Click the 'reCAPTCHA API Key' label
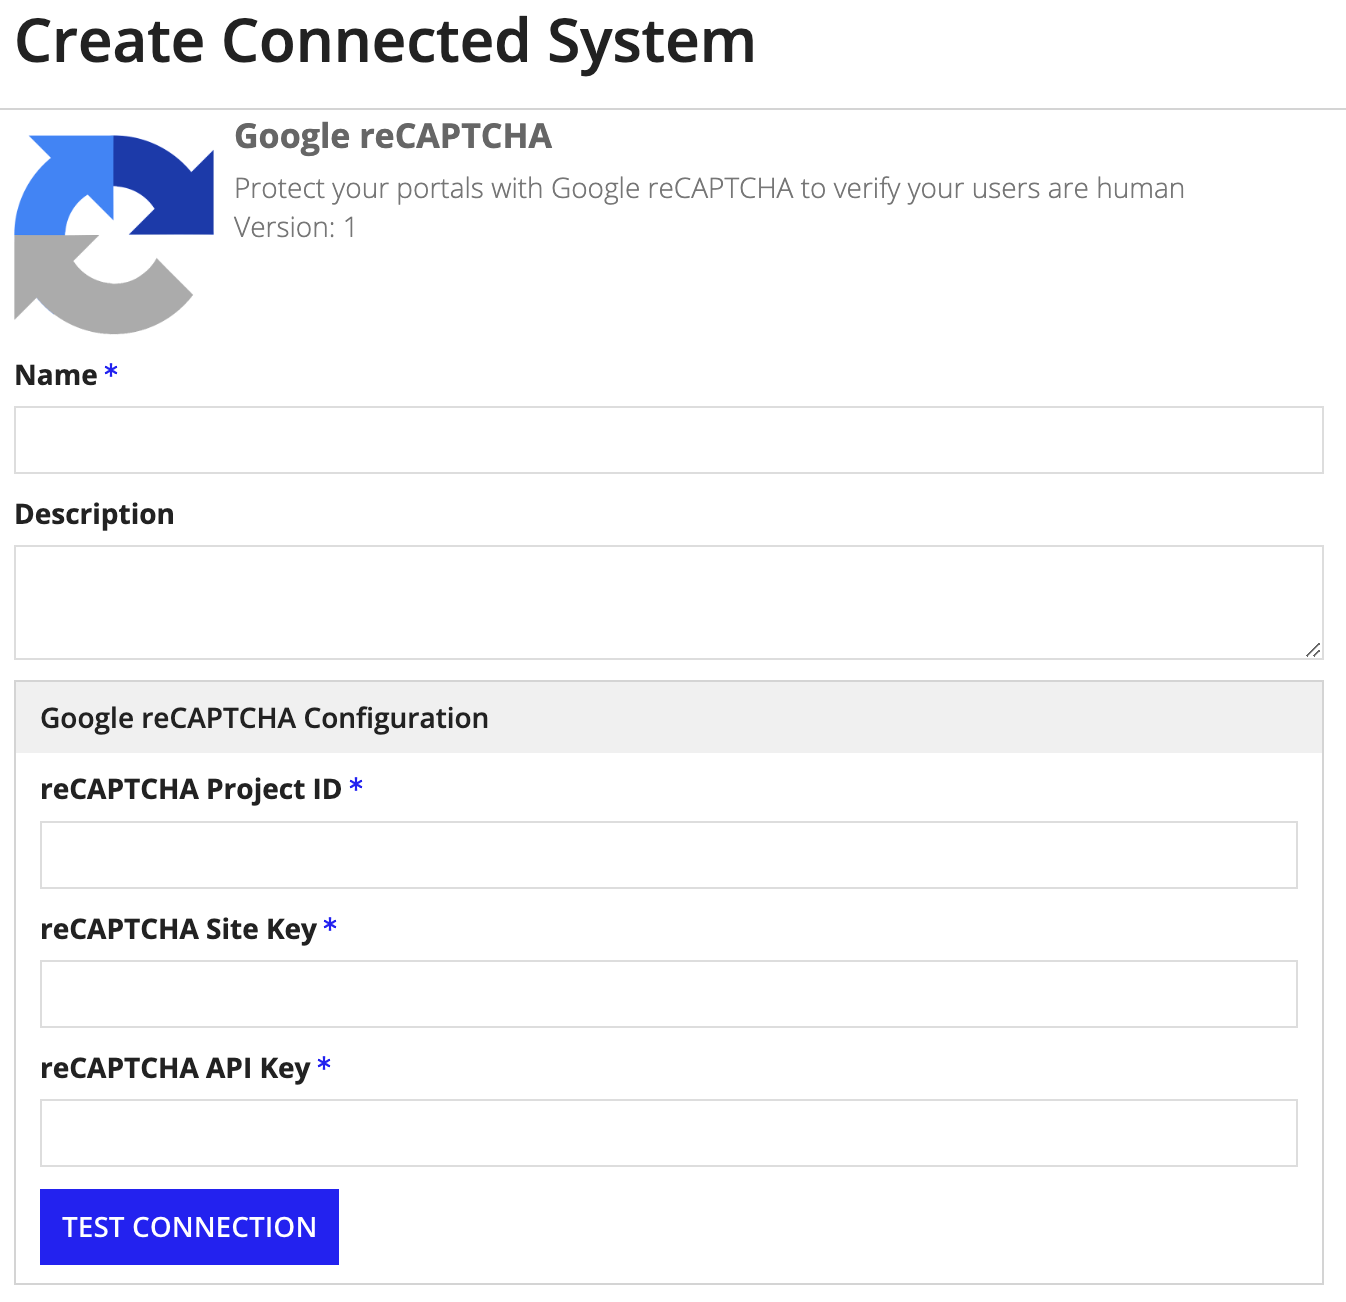 pyautogui.click(x=175, y=1068)
